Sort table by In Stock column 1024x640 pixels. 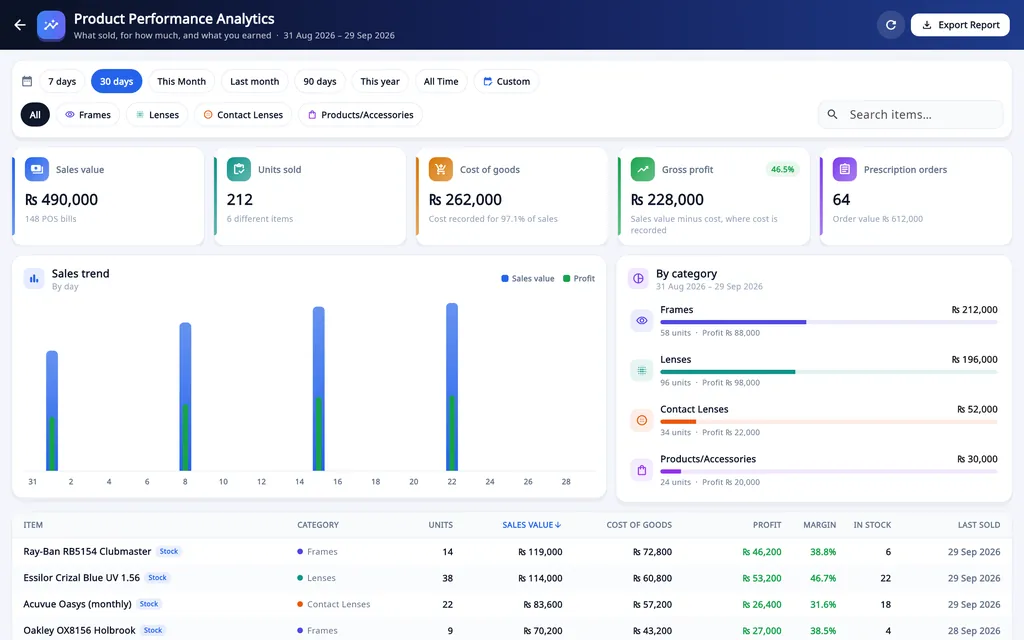(872, 525)
